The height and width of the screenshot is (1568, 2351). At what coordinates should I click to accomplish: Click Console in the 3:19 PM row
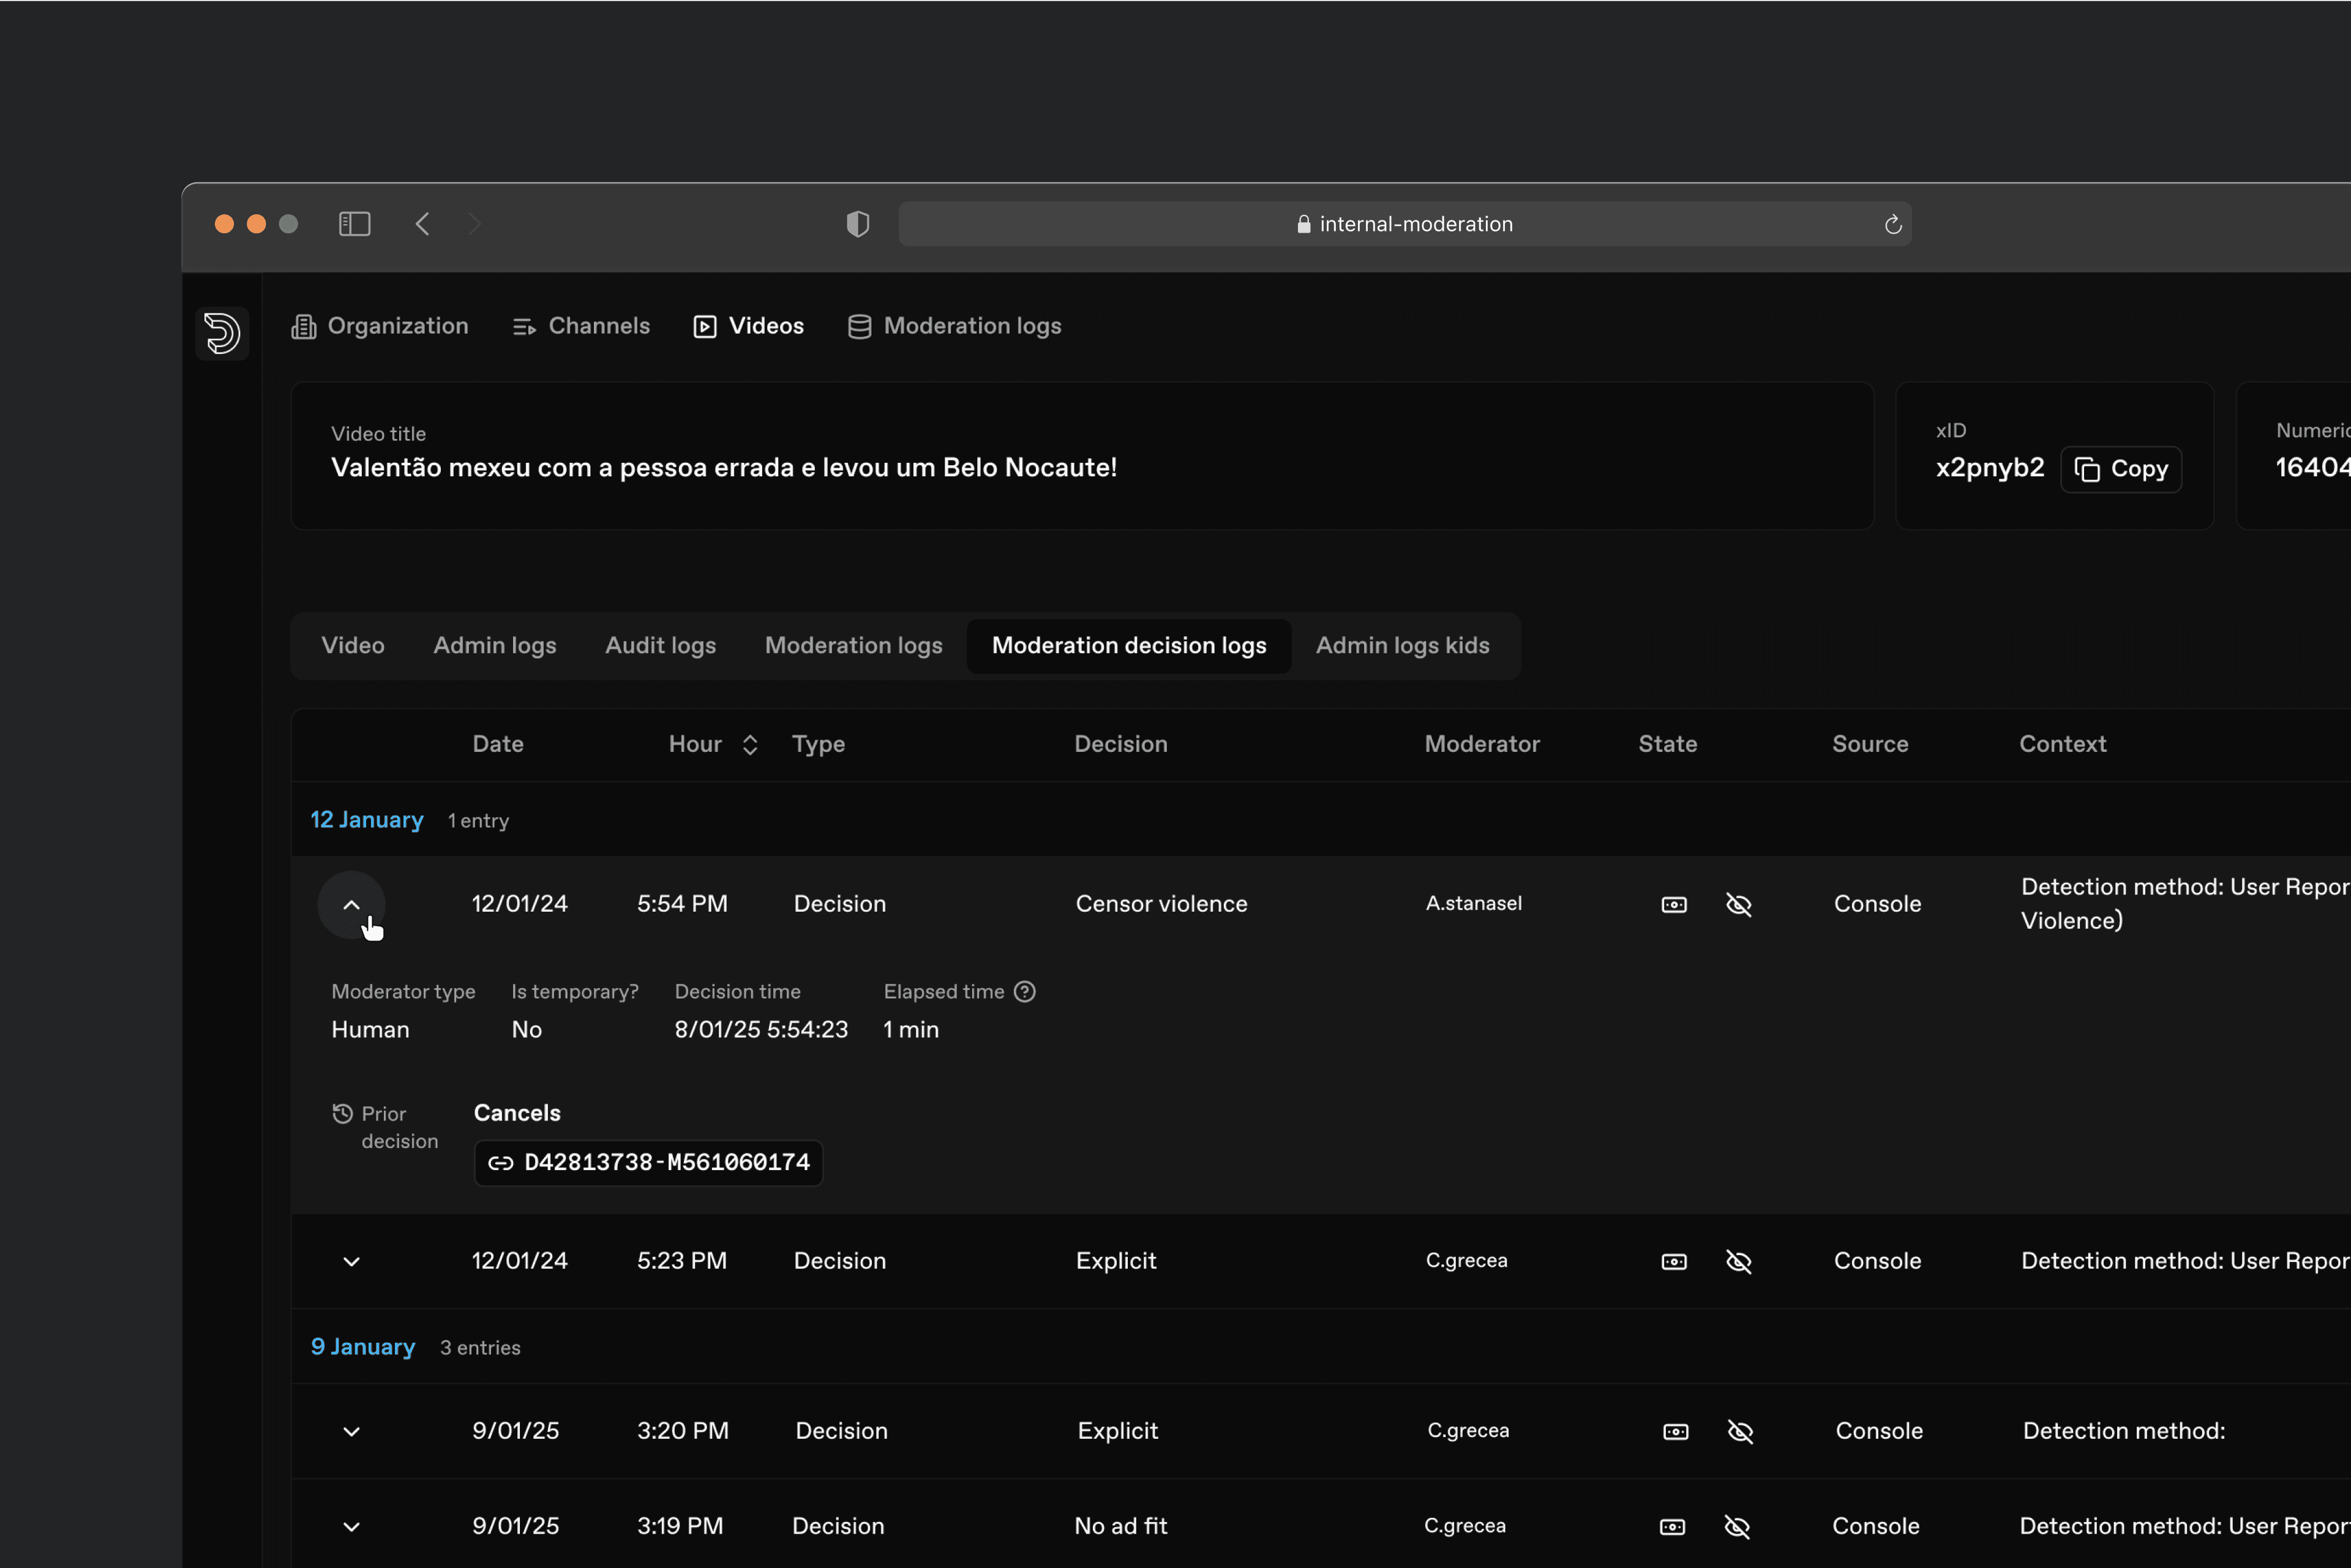(1876, 1526)
